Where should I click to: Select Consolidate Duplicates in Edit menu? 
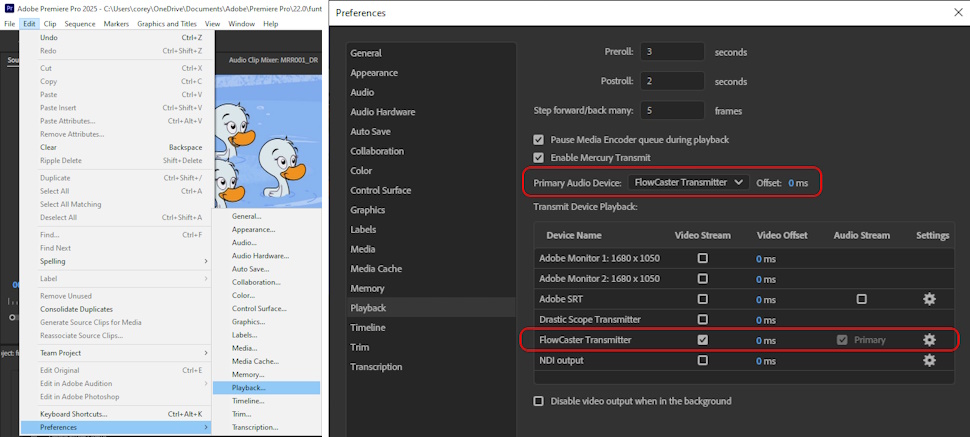(116, 309)
